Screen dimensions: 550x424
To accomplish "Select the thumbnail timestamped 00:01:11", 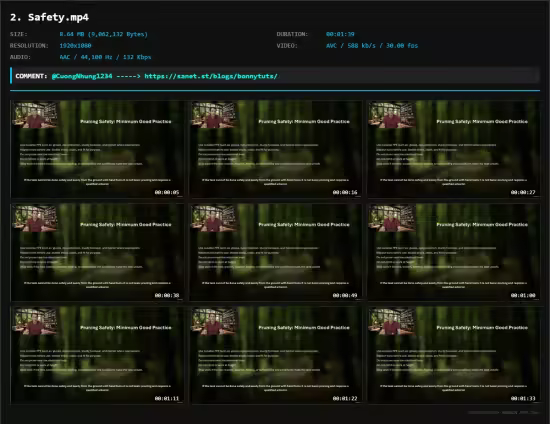I will [x=97, y=356].
